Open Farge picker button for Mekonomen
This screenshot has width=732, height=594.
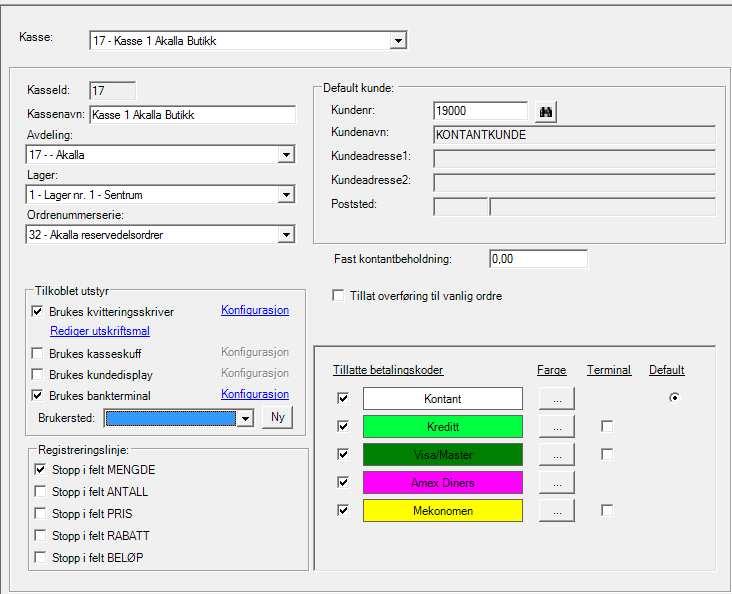(556, 511)
